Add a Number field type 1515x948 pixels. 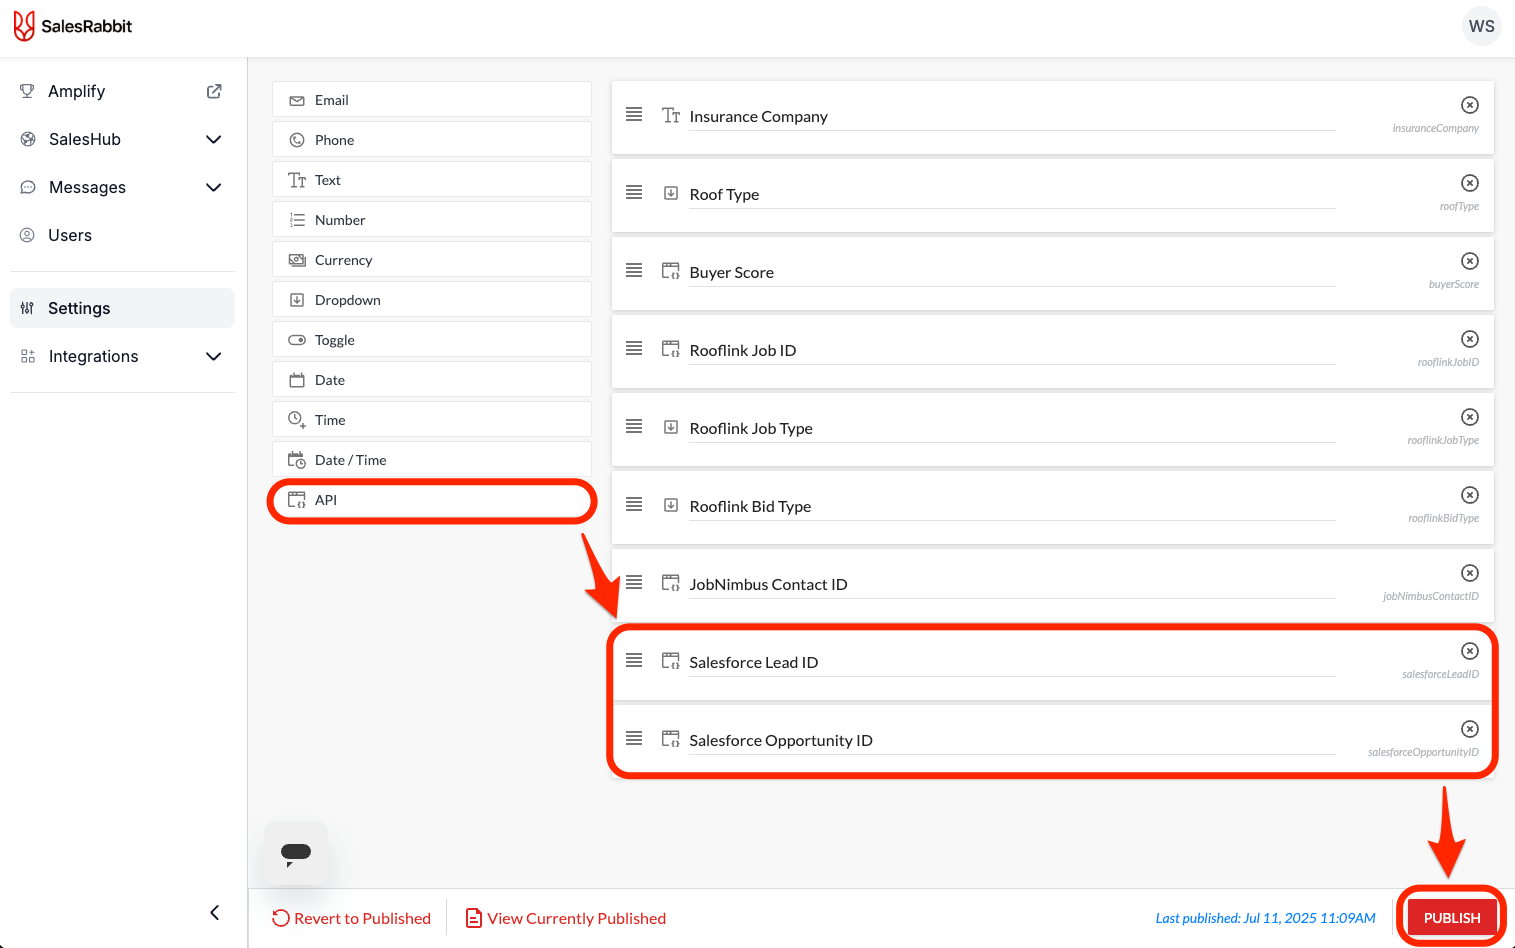click(x=432, y=220)
